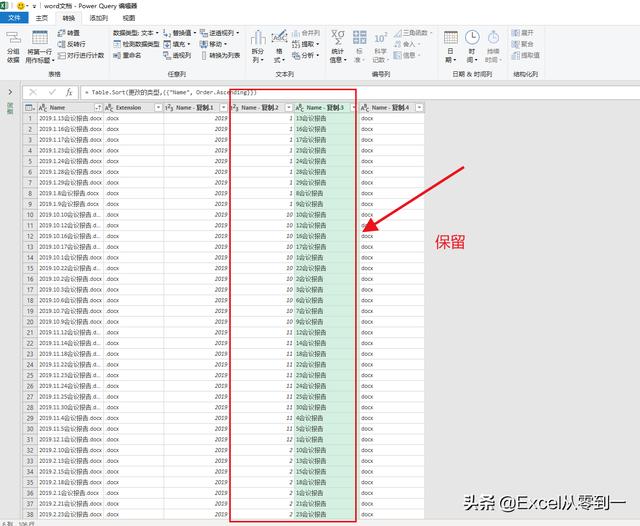The width and height of the screenshot is (640, 526).
Task: Click the fx function icon in formula bar
Action: (69, 92)
